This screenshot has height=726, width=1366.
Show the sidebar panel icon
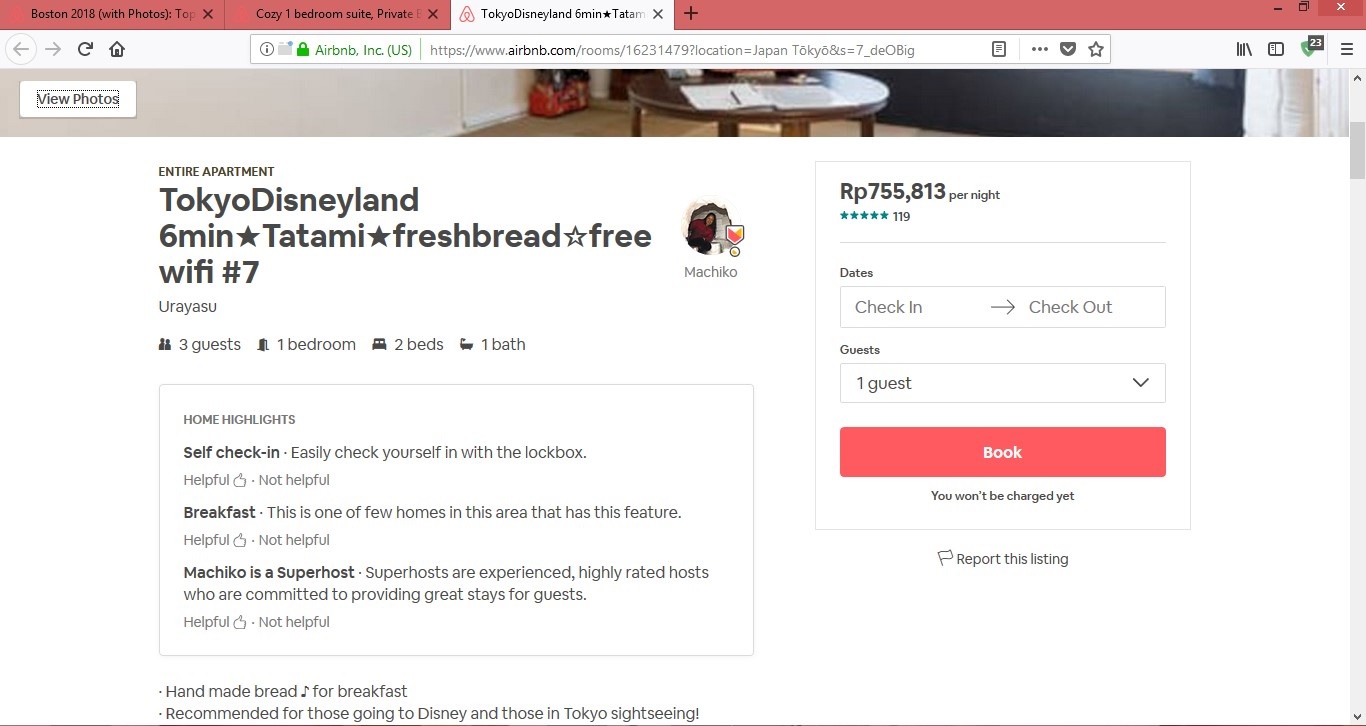(1276, 49)
